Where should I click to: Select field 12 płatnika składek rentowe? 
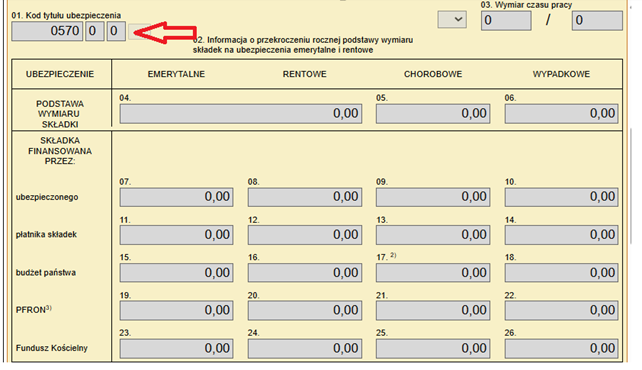305,235
